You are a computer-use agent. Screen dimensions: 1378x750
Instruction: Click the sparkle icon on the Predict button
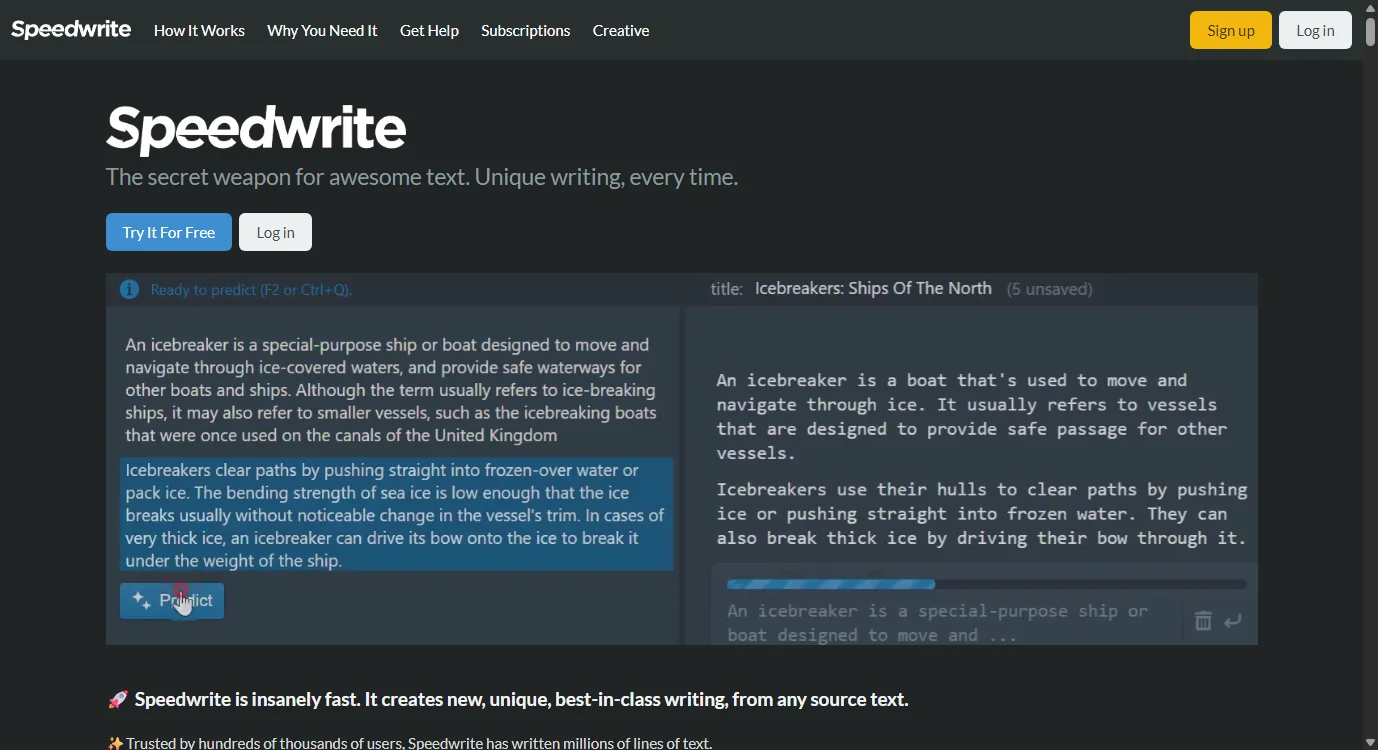(x=141, y=598)
